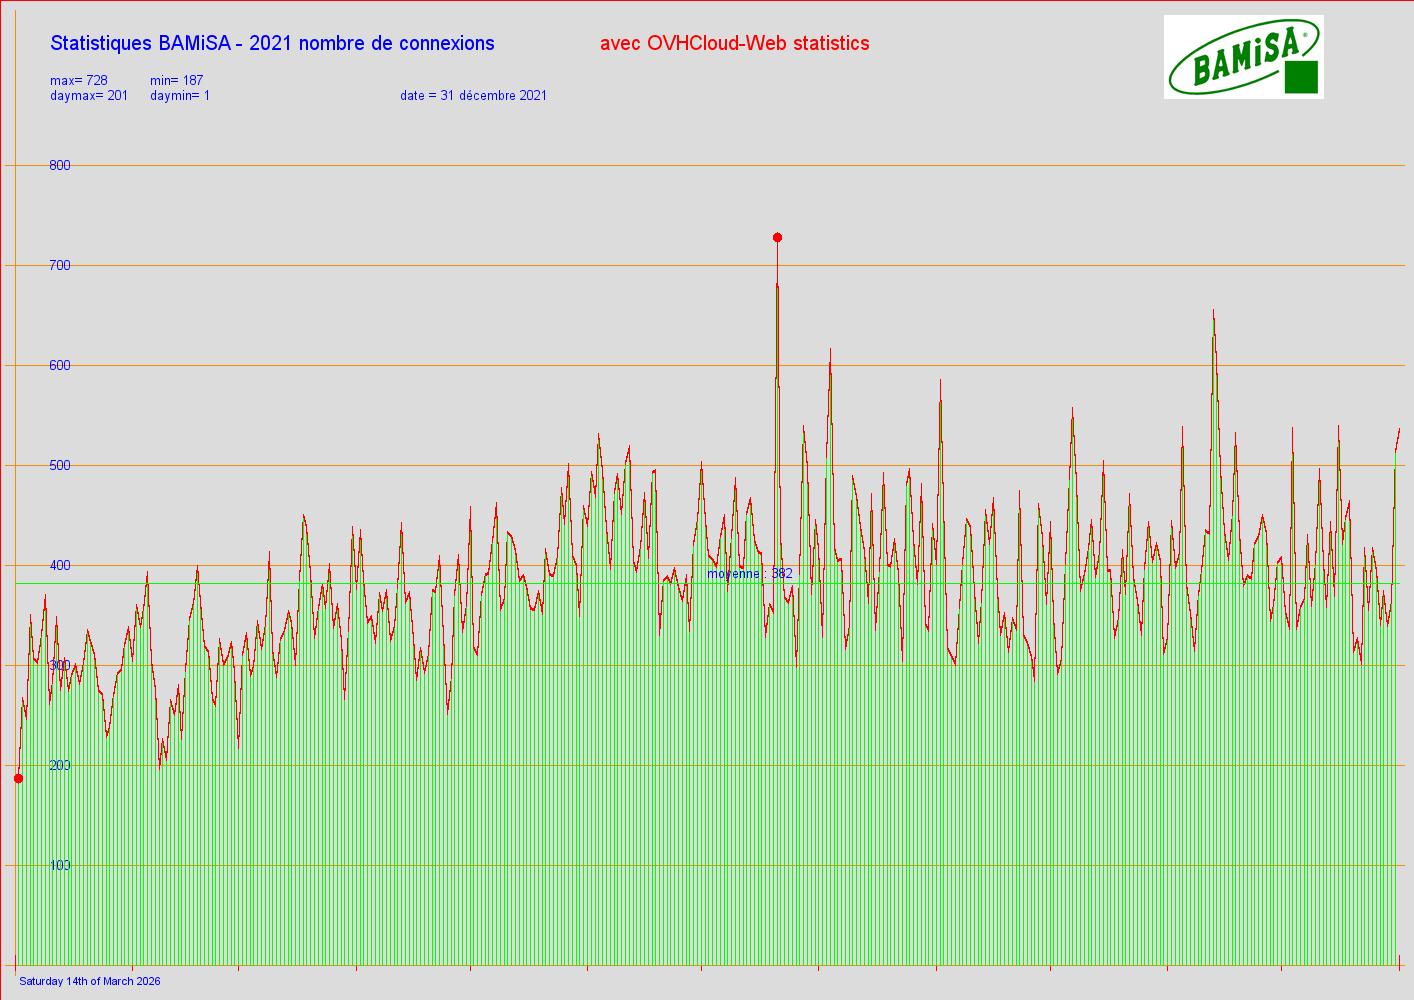1414x1000 pixels.
Task: Click the 'moyenne : 382' average label
Action: tap(749, 574)
